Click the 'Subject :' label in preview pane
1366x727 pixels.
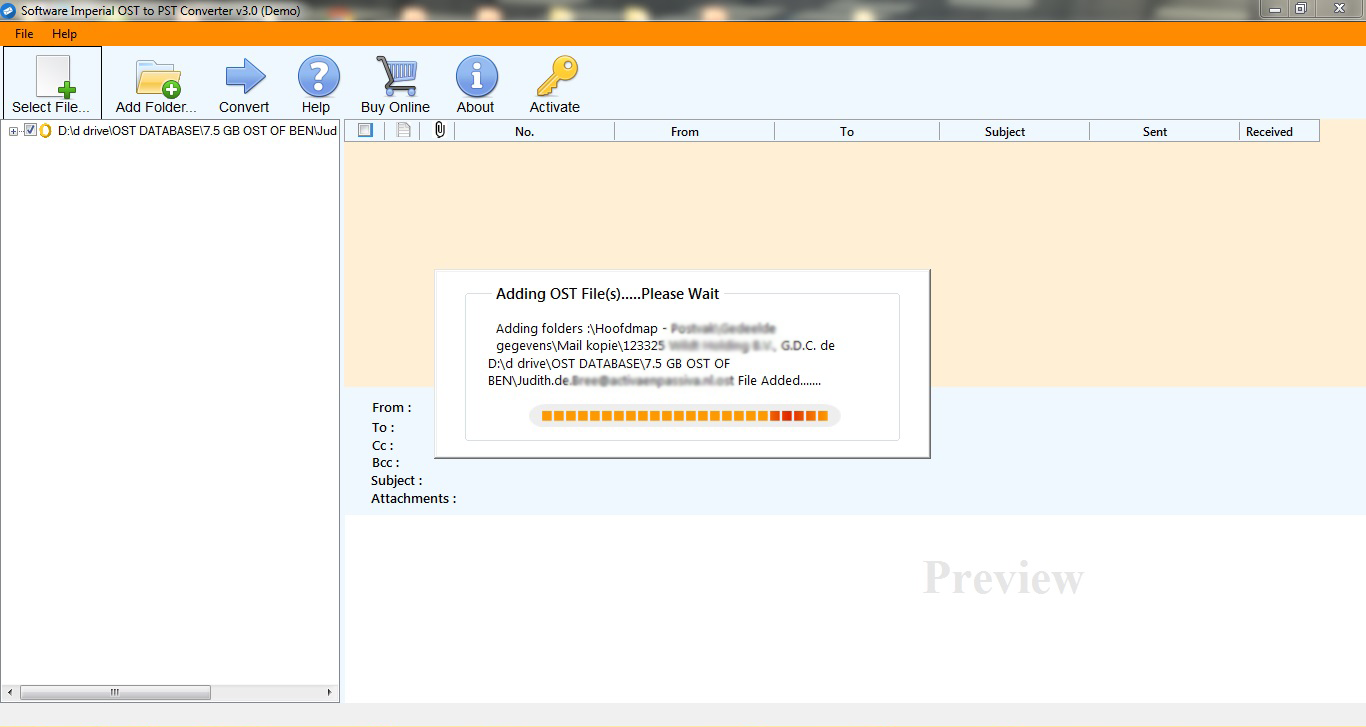[x=397, y=480]
